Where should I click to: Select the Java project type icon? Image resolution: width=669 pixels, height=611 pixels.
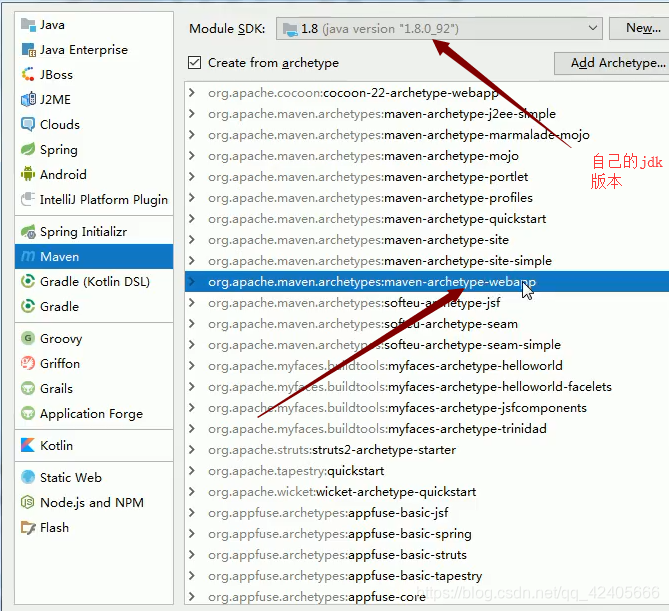pyautogui.click(x=28, y=25)
